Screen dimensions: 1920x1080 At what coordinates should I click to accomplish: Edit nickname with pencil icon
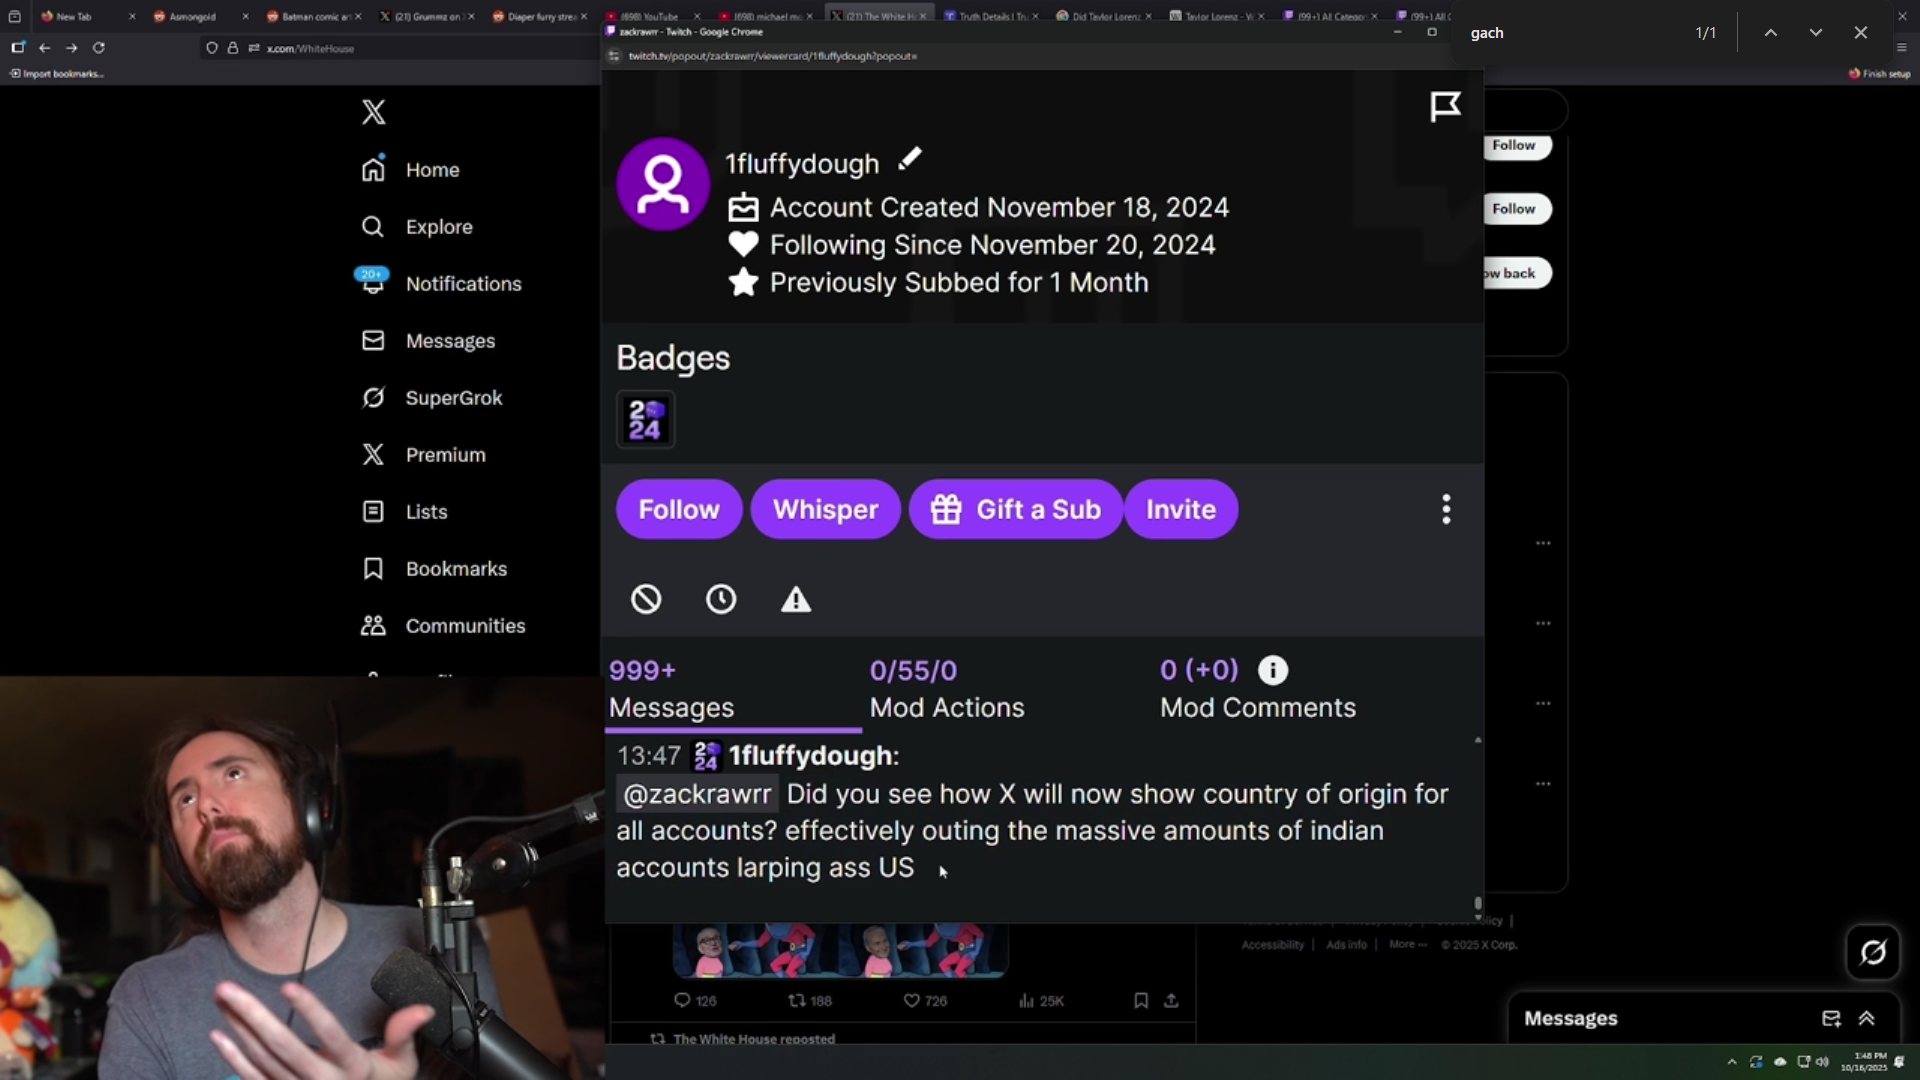(x=910, y=159)
